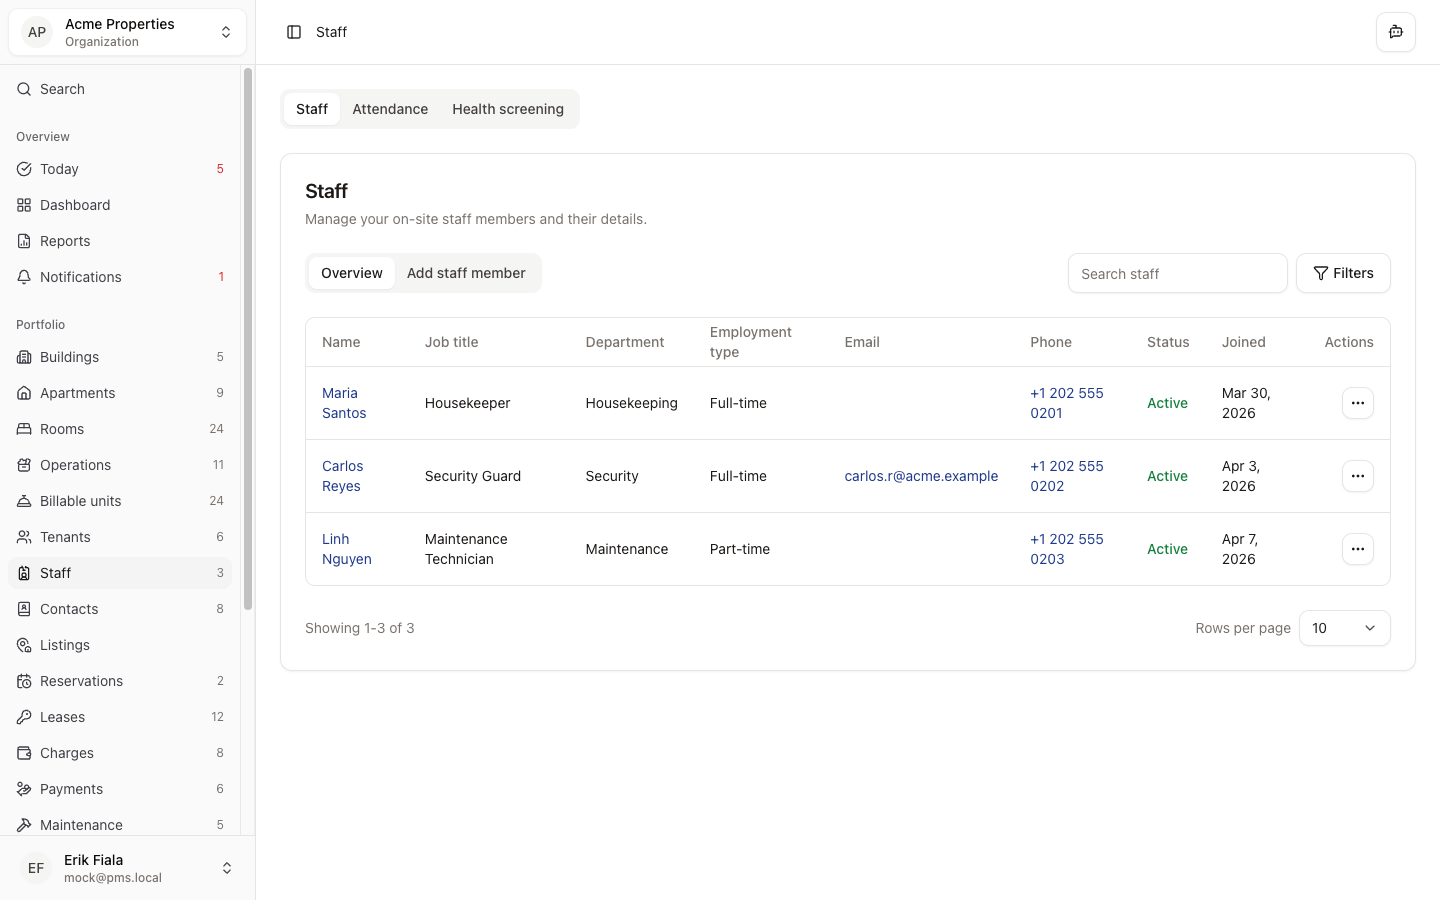This screenshot has height=900, width=1440.
Task: Click the Maintenance wrench icon
Action: coord(24,825)
